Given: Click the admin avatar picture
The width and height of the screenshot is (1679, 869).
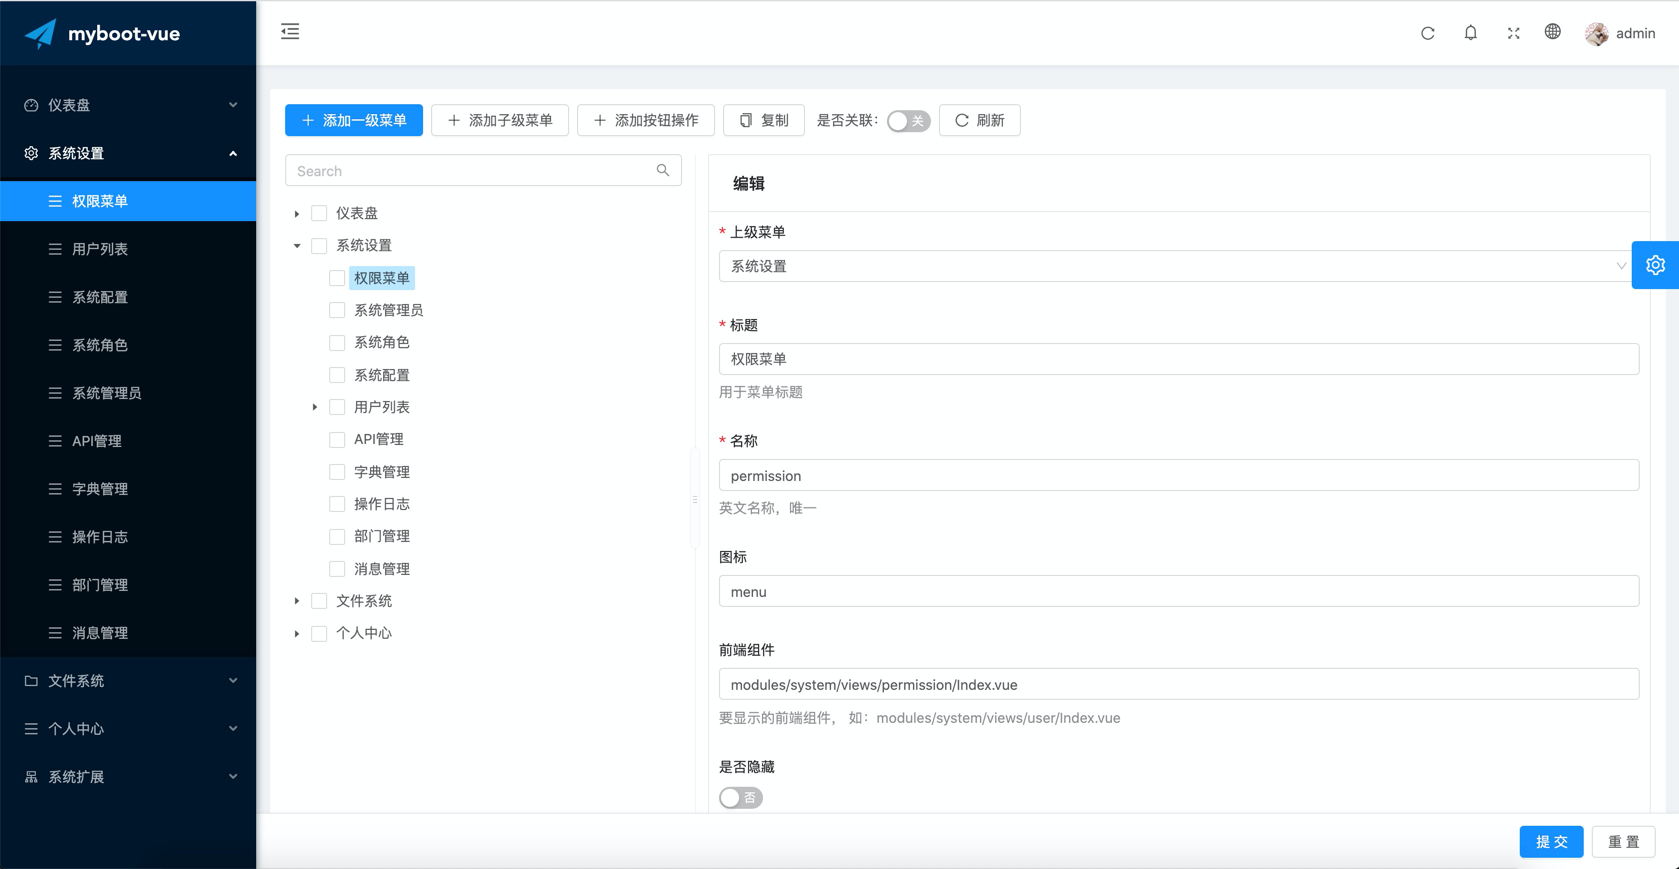Looking at the screenshot, I should (x=1597, y=33).
